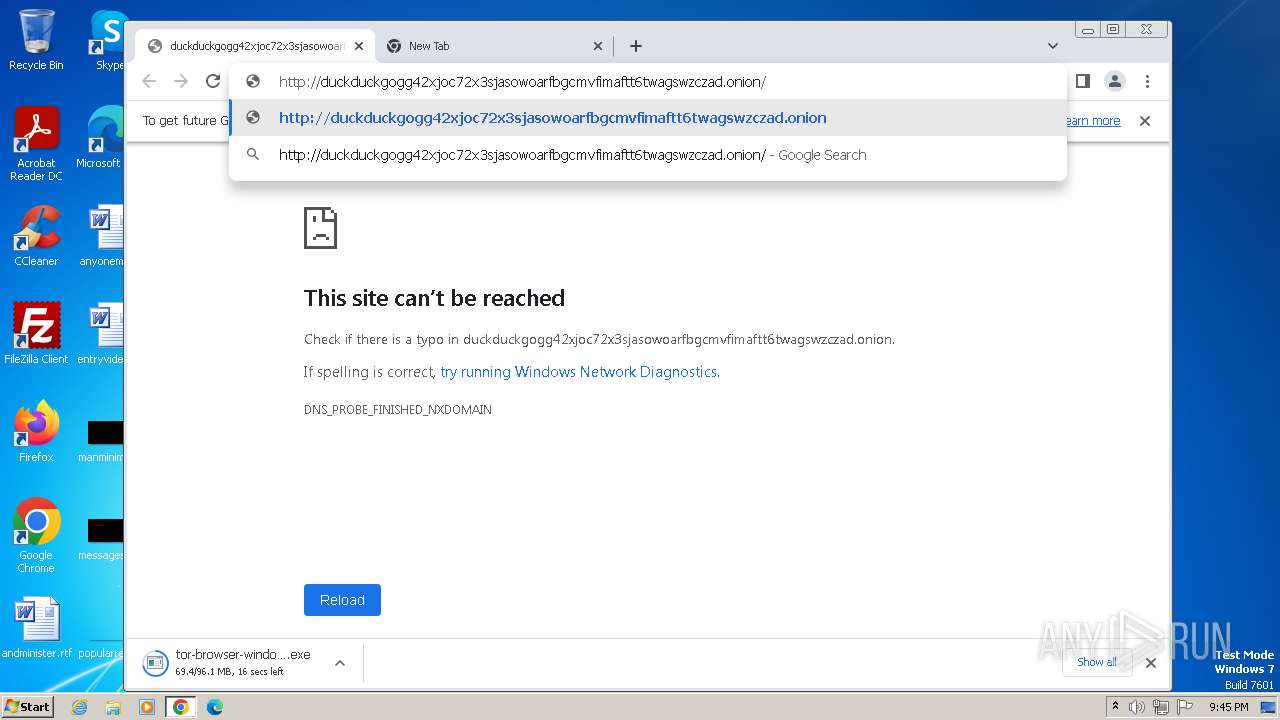Open Windows Media Player from the taskbar
The height and width of the screenshot is (720, 1280).
147,707
